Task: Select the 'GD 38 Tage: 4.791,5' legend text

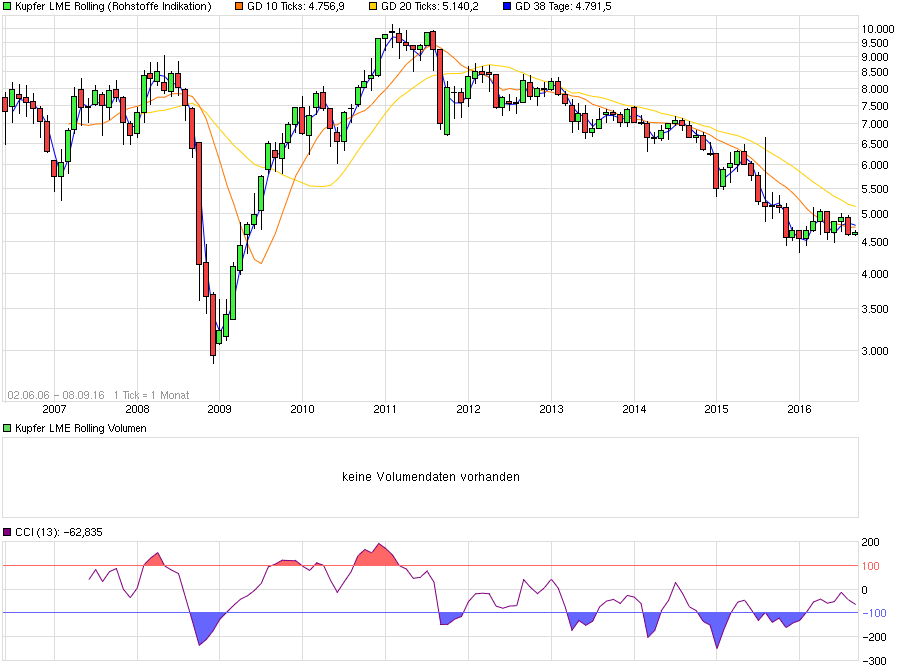Action: (563, 7)
